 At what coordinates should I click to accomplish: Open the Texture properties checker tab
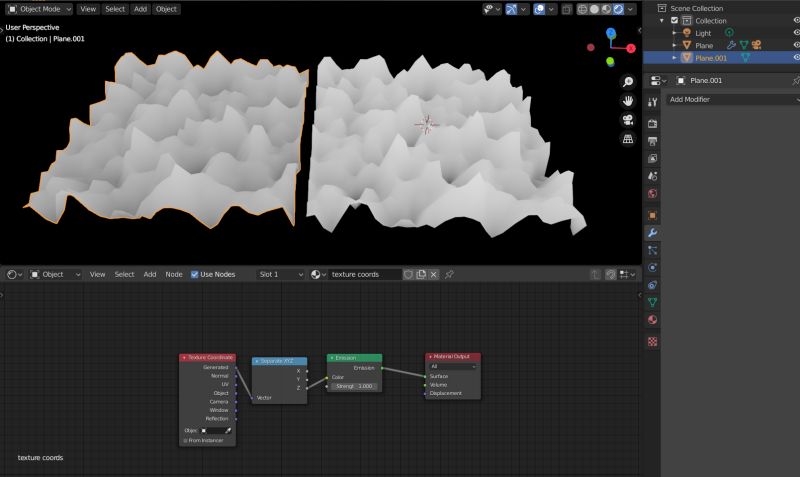[x=653, y=342]
